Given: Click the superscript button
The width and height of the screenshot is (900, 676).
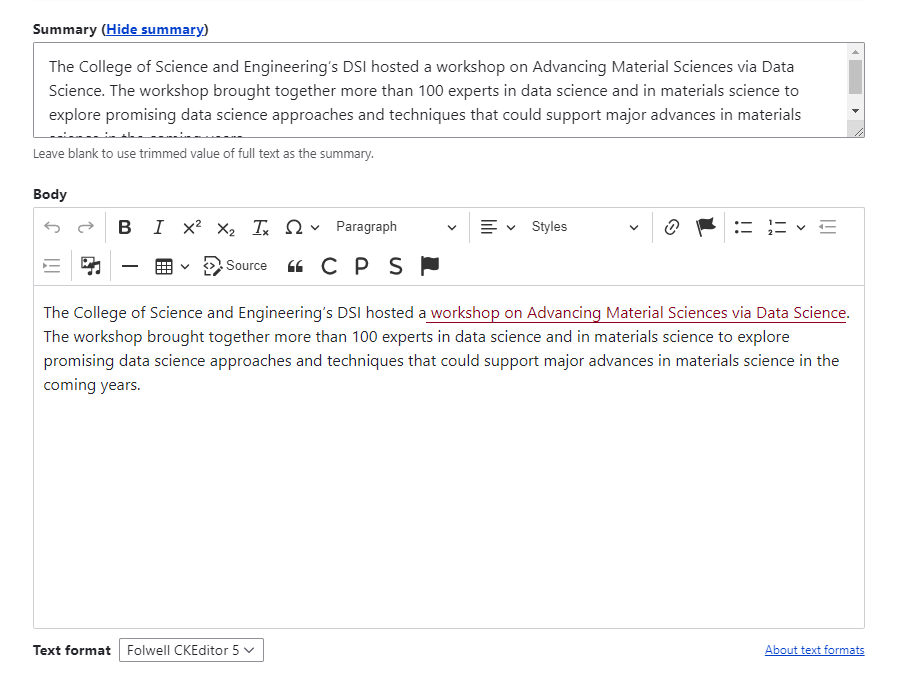Looking at the screenshot, I should click(x=192, y=227).
